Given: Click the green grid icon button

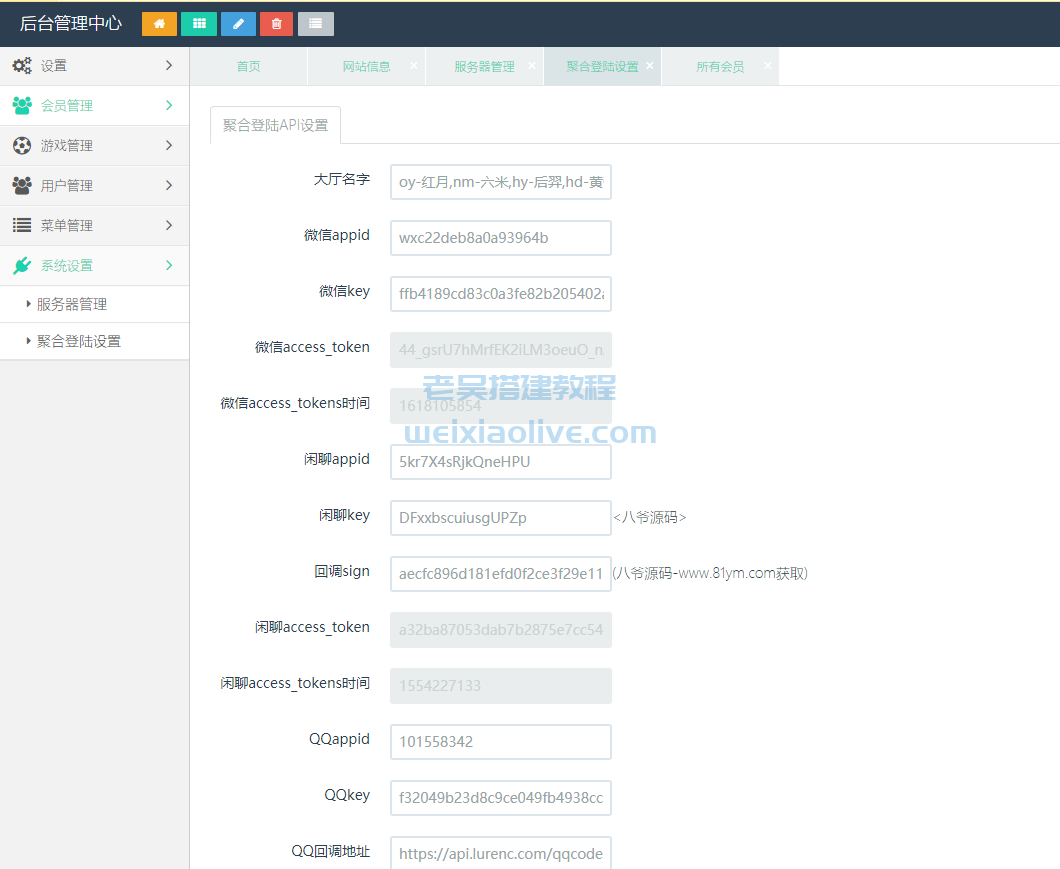Looking at the screenshot, I should point(199,24).
